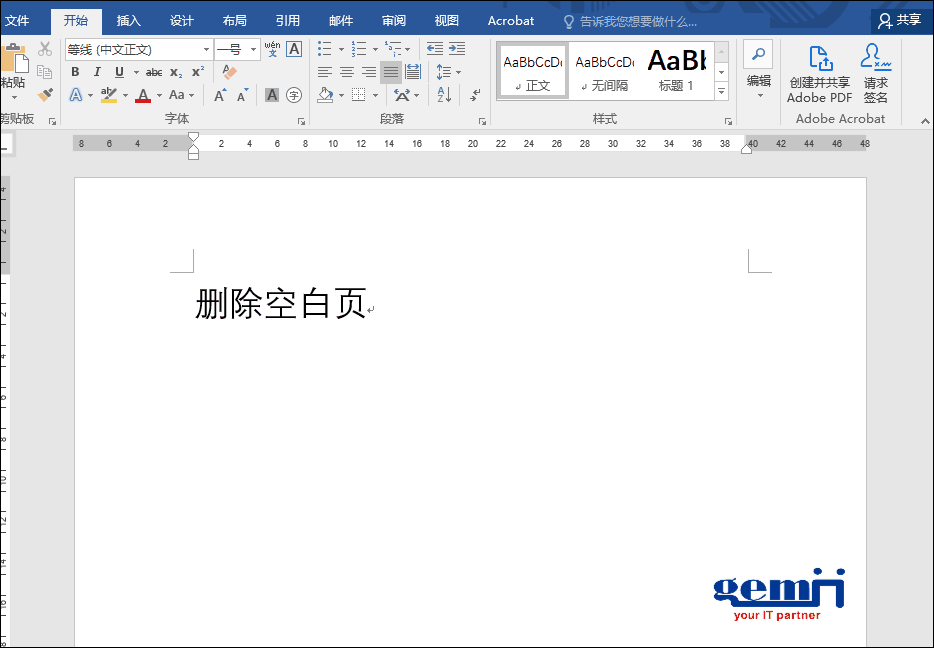
Task: Click the Request Signature icon
Action: coord(876,73)
